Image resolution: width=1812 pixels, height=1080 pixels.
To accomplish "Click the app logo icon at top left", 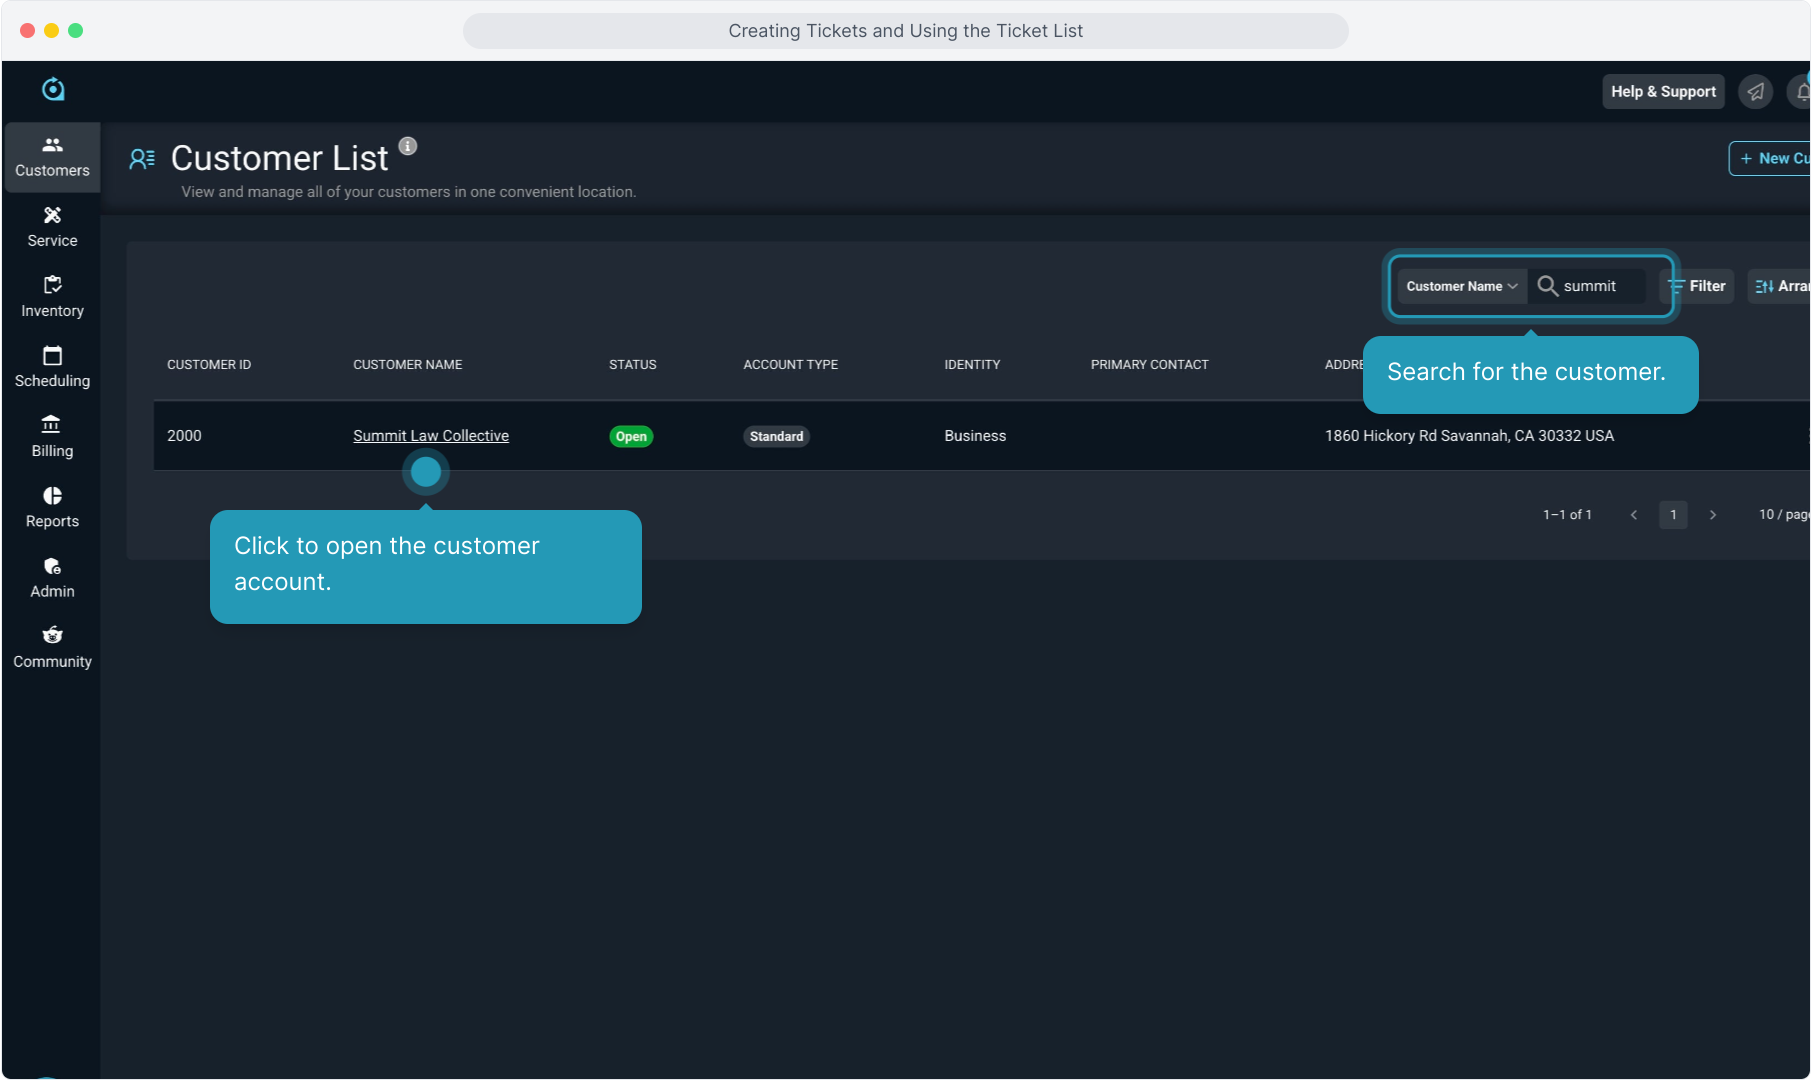I will (x=53, y=90).
